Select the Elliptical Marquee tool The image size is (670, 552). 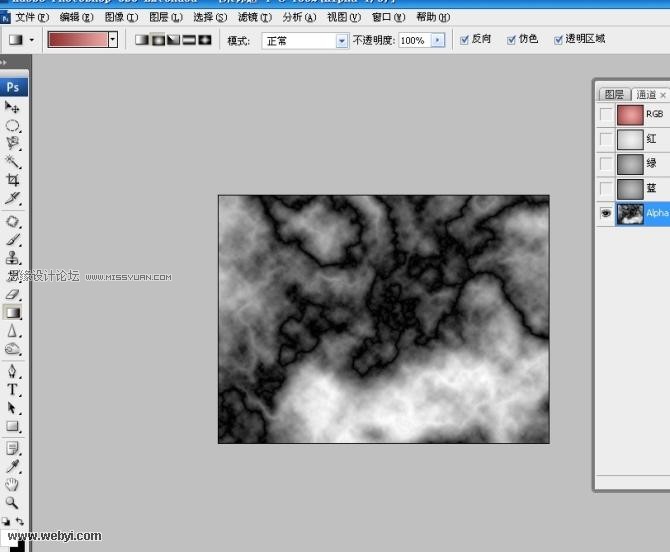(x=12, y=126)
